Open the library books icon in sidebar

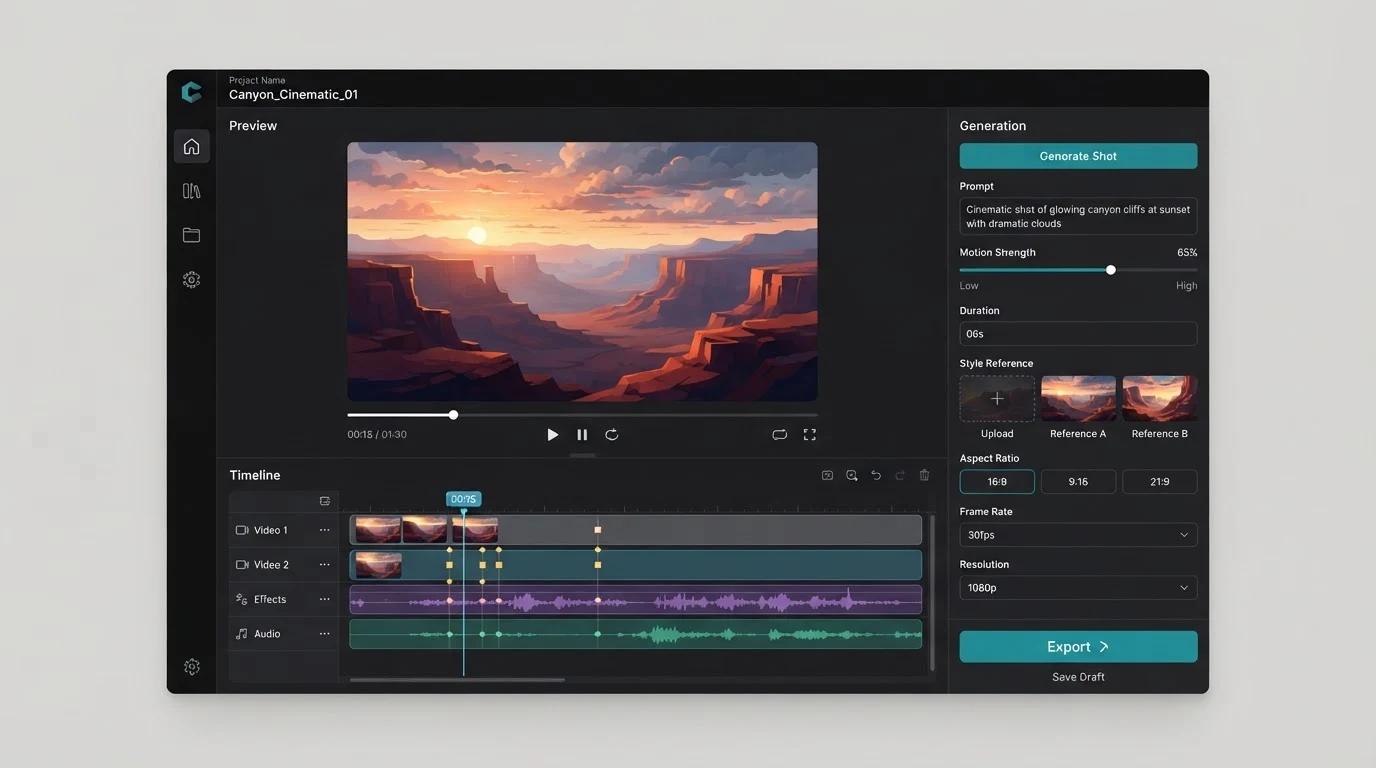(x=192, y=191)
